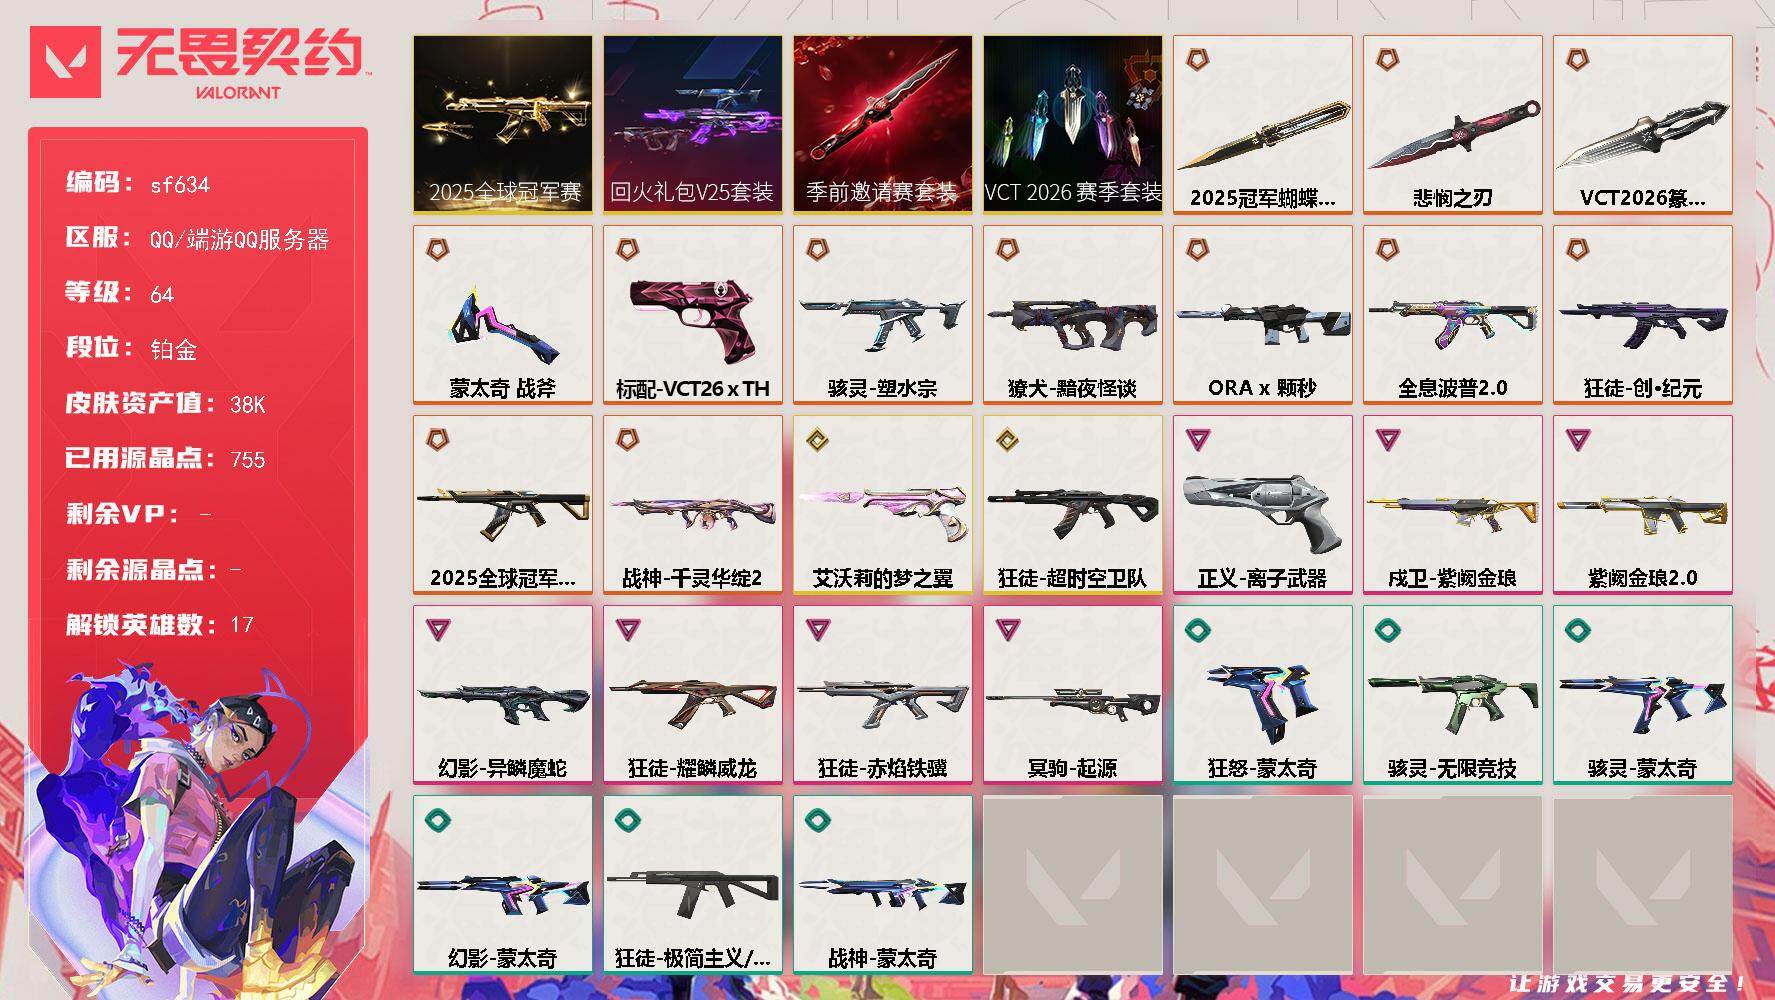1775x1000 pixels.
Task: Select the 艾沃莉的梦之翼 skin
Action: [x=883, y=505]
